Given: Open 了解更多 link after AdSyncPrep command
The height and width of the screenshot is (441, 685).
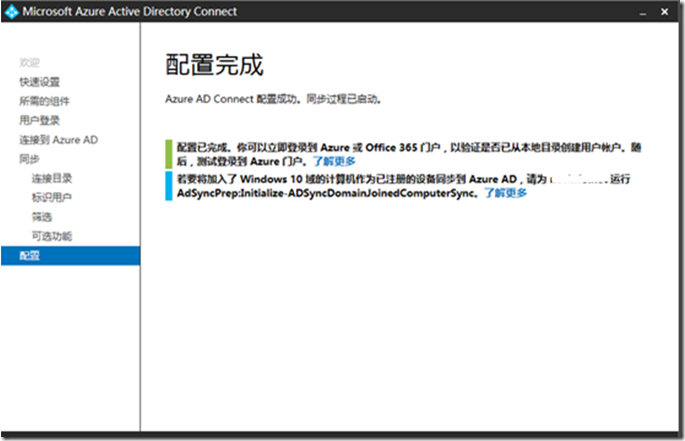Looking at the screenshot, I should 505,193.
